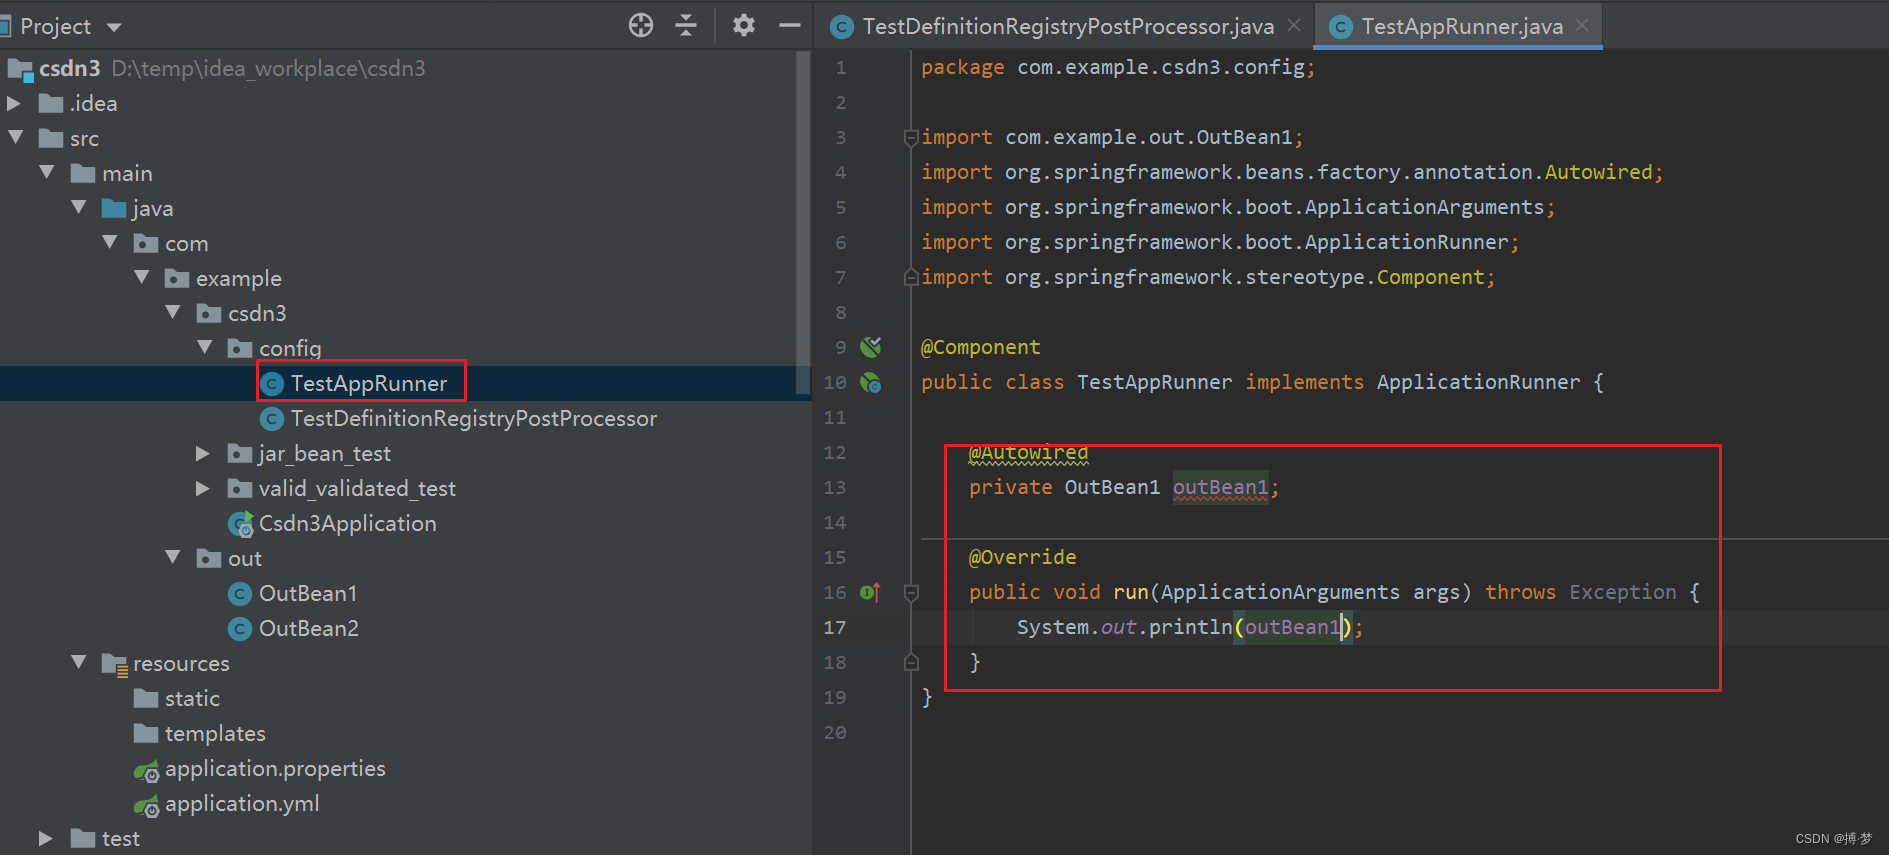This screenshot has height=855, width=1889.
Task: Click the valid_validated_test package icon
Action: (x=240, y=488)
